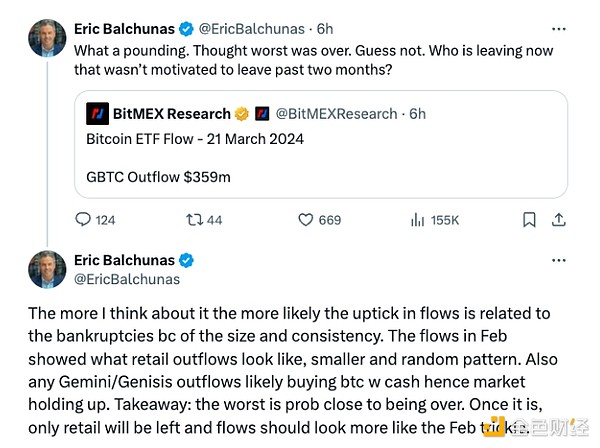Click @EricBalchunas handle under second tweet name

127,279
